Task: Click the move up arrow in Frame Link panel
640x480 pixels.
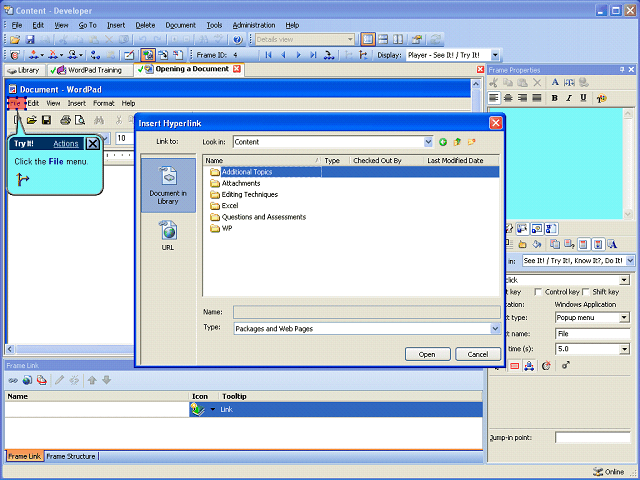Action: coord(92,380)
